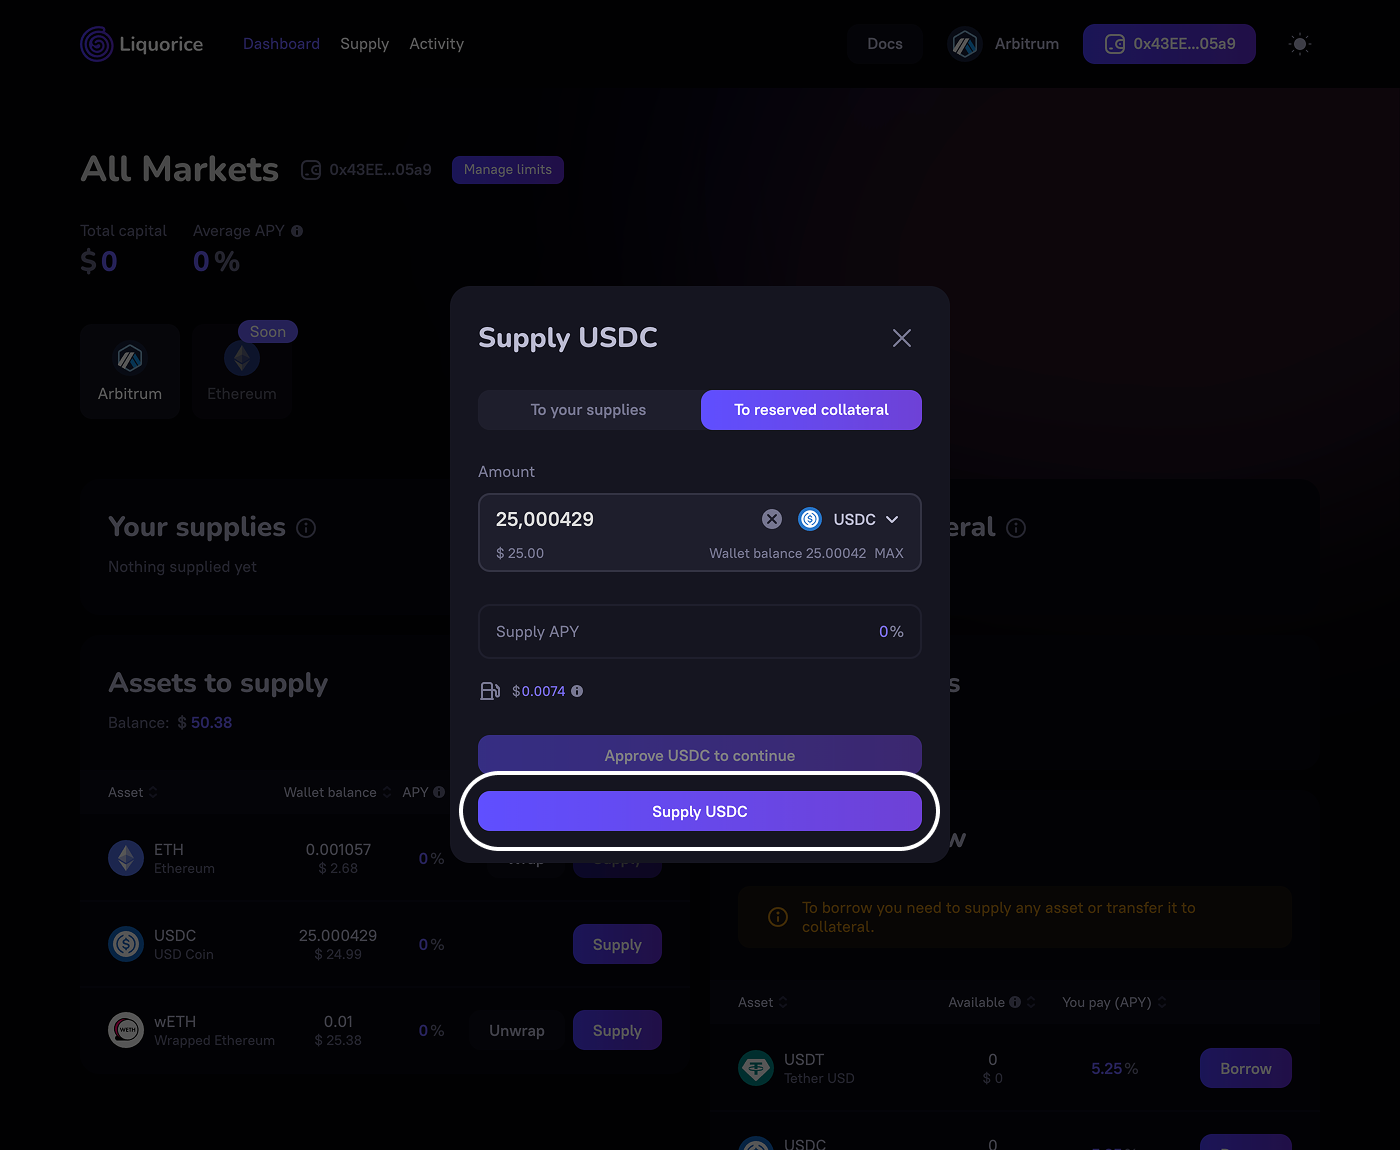This screenshot has width=1400, height=1150.
Task: Toggle the light/dark theme sun icon
Action: (x=1299, y=44)
